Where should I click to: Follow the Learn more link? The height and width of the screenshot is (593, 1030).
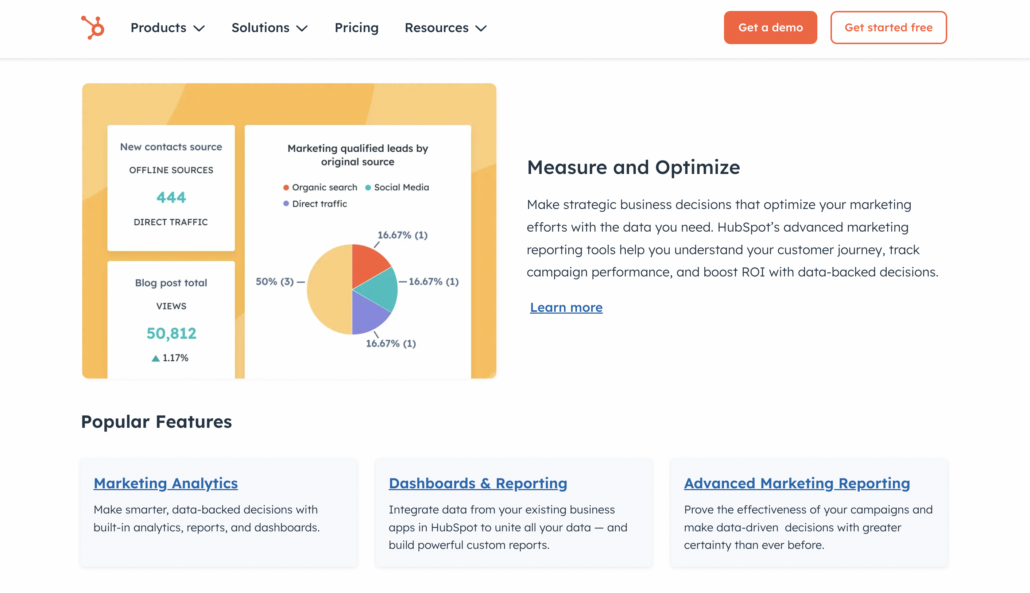tap(566, 308)
